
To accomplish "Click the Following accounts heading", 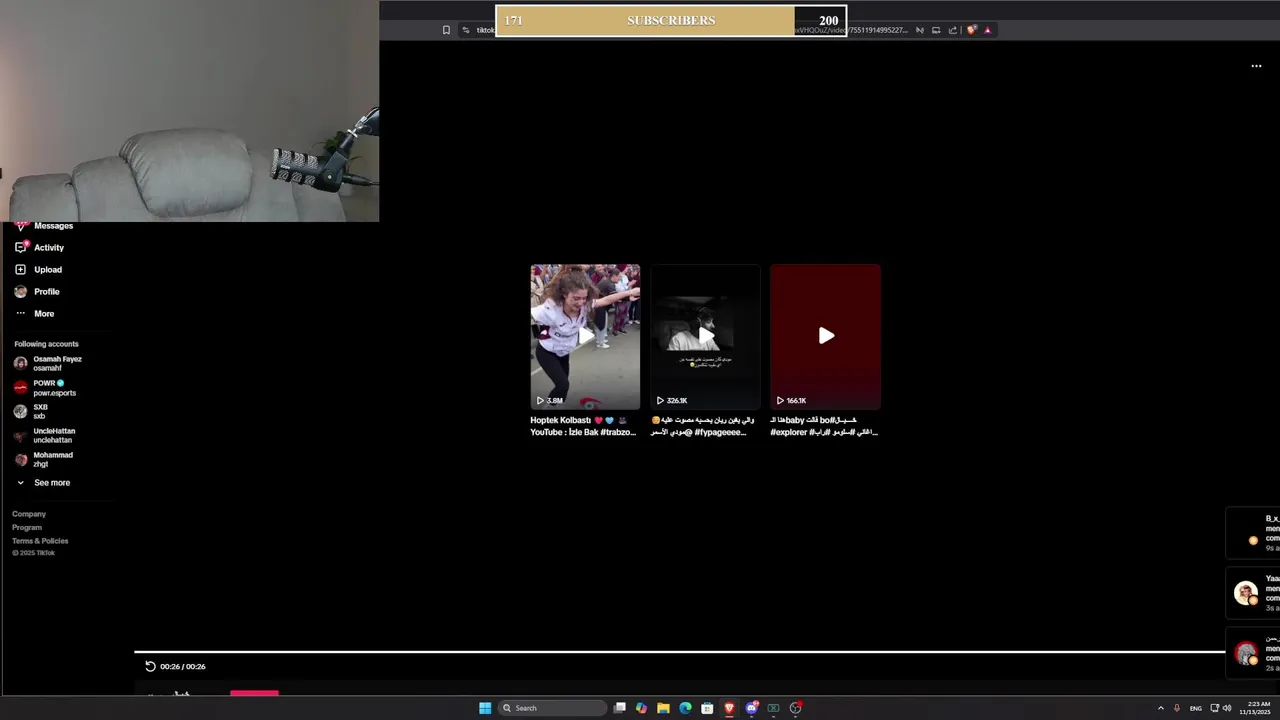I will coord(46,344).
